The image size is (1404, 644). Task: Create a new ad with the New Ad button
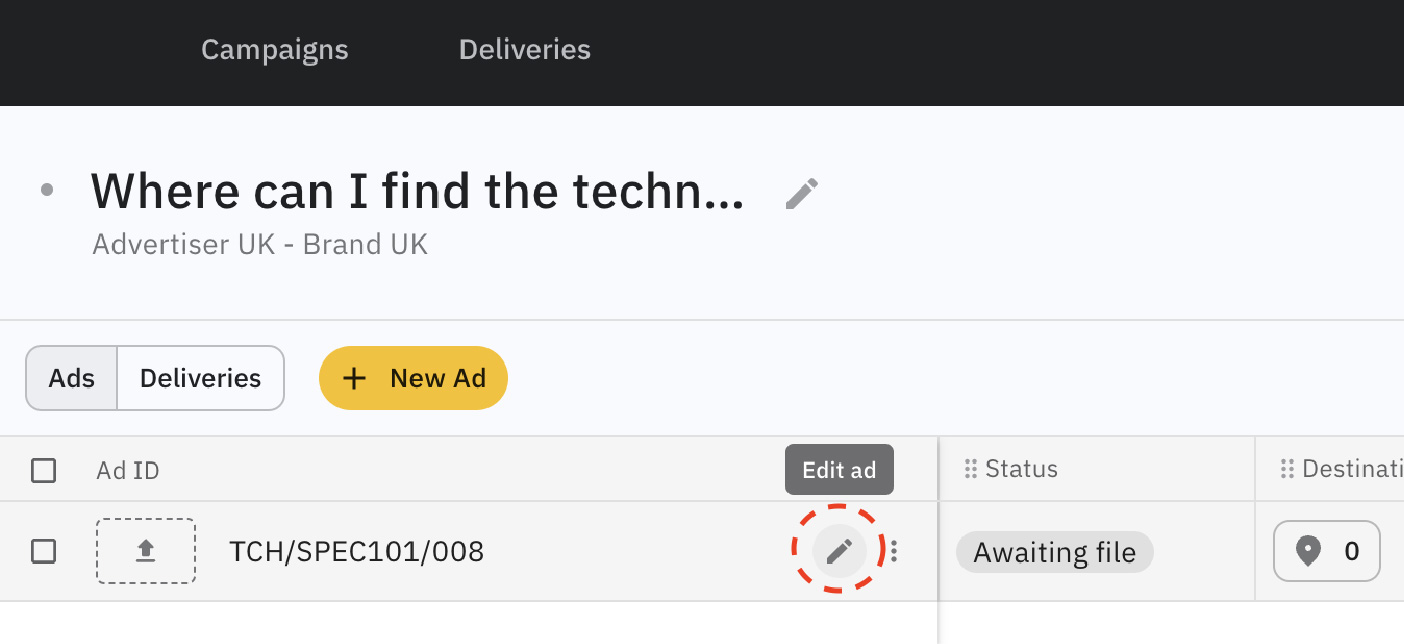(x=413, y=378)
